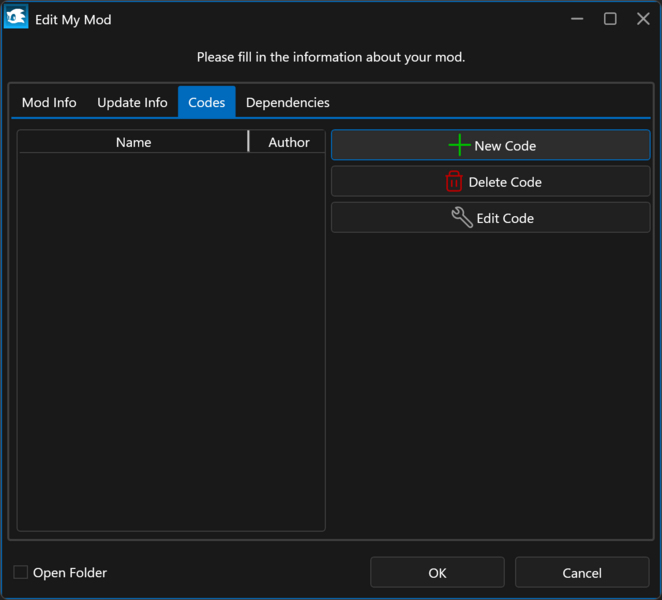Enable the Open Folder checkbox
Viewport: 662px width, 600px height.
pos(21,573)
